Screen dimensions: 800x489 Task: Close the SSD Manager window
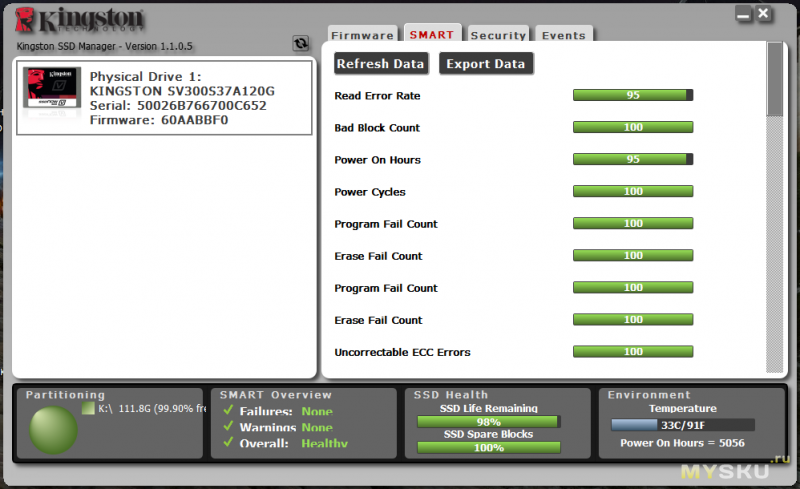[x=763, y=14]
